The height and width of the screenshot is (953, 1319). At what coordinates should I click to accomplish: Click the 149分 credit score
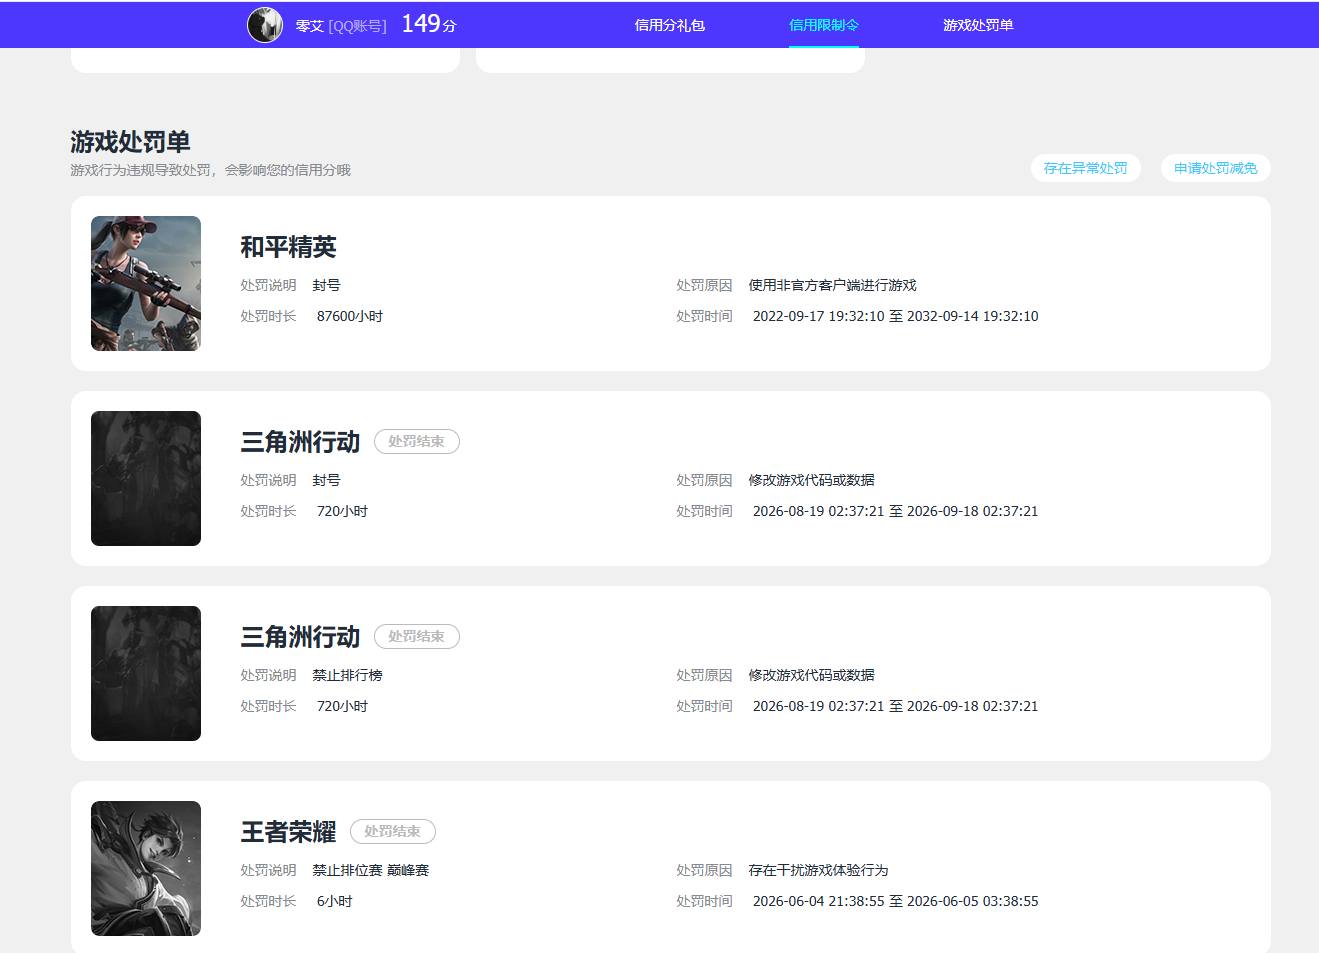pyautogui.click(x=429, y=24)
